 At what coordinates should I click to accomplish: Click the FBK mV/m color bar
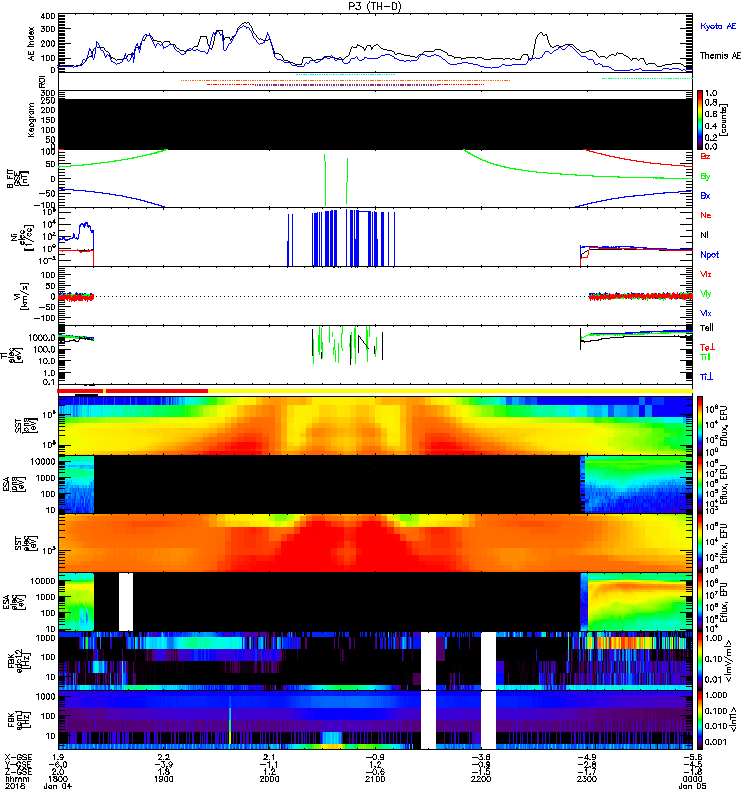click(700, 661)
